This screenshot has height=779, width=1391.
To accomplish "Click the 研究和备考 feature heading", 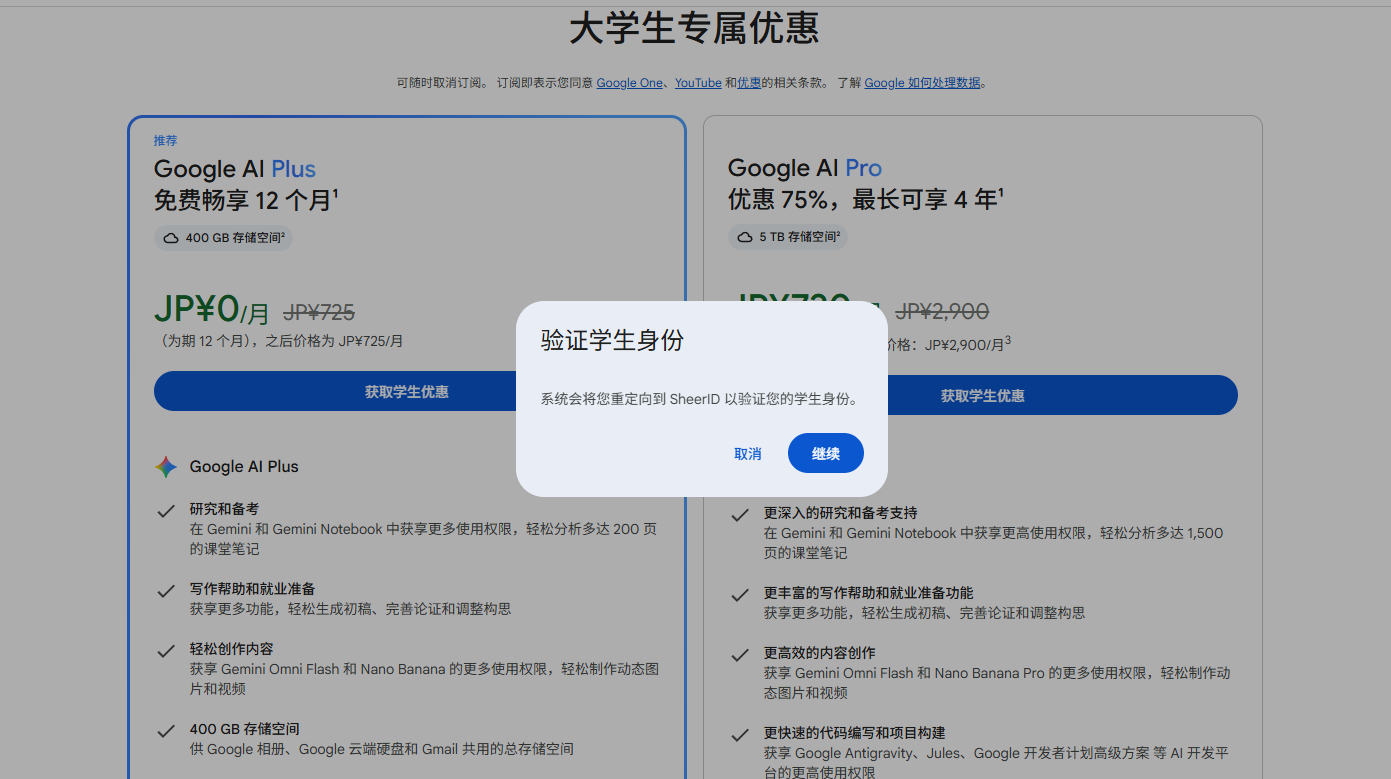I will coord(224,509).
